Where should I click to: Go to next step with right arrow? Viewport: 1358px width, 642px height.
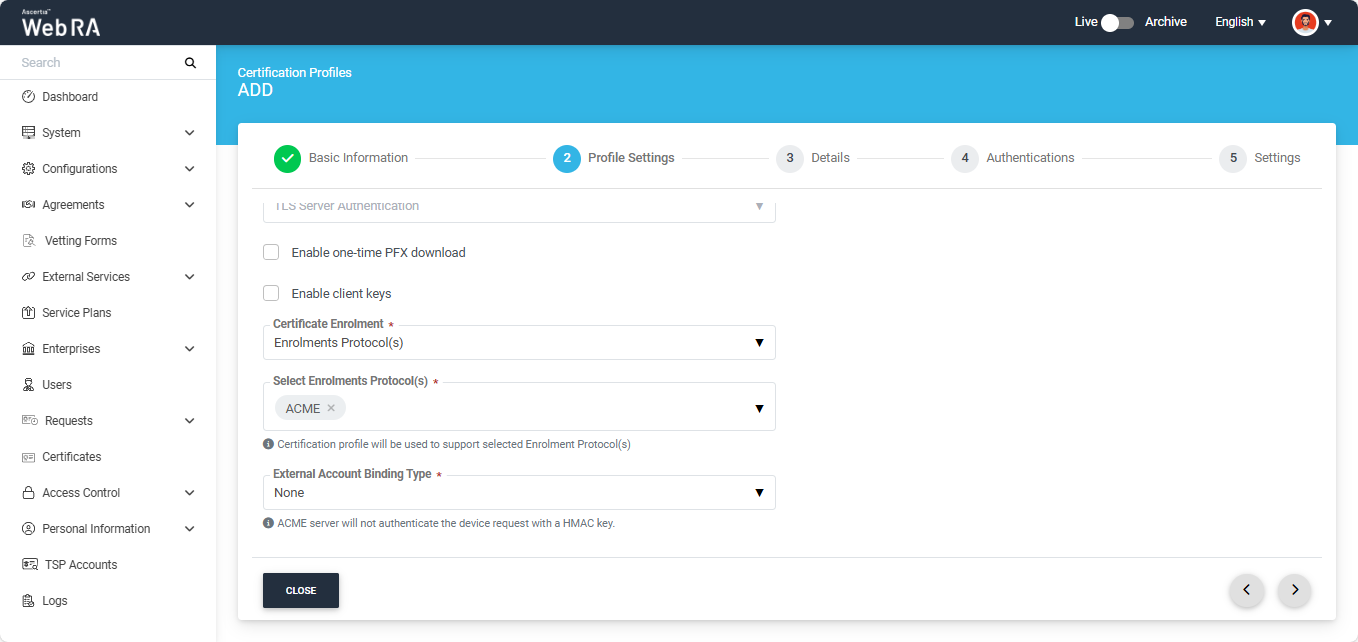1294,590
